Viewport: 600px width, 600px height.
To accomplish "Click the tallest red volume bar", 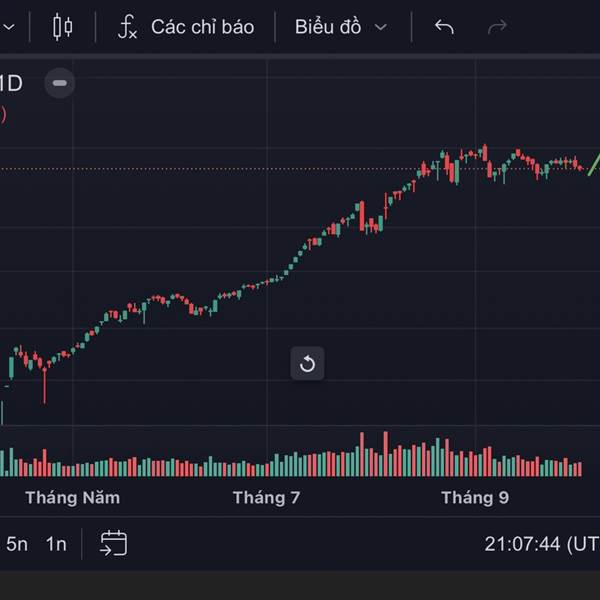I will point(386,454).
